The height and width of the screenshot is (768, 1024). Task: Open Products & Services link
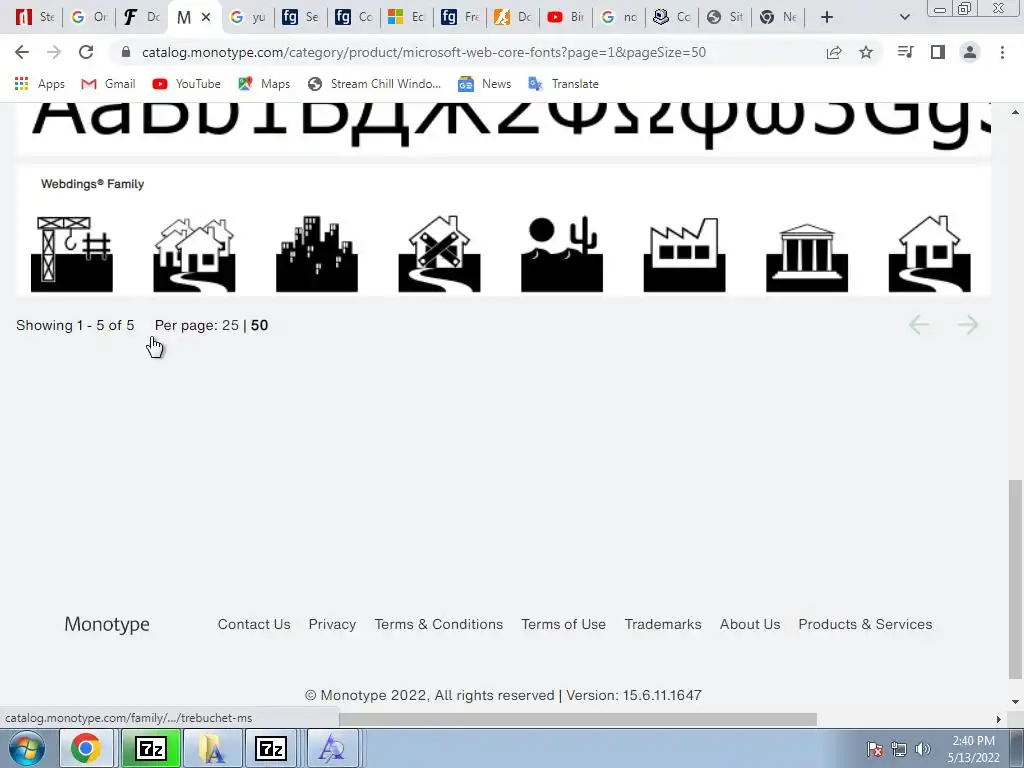[x=865, y=624]
